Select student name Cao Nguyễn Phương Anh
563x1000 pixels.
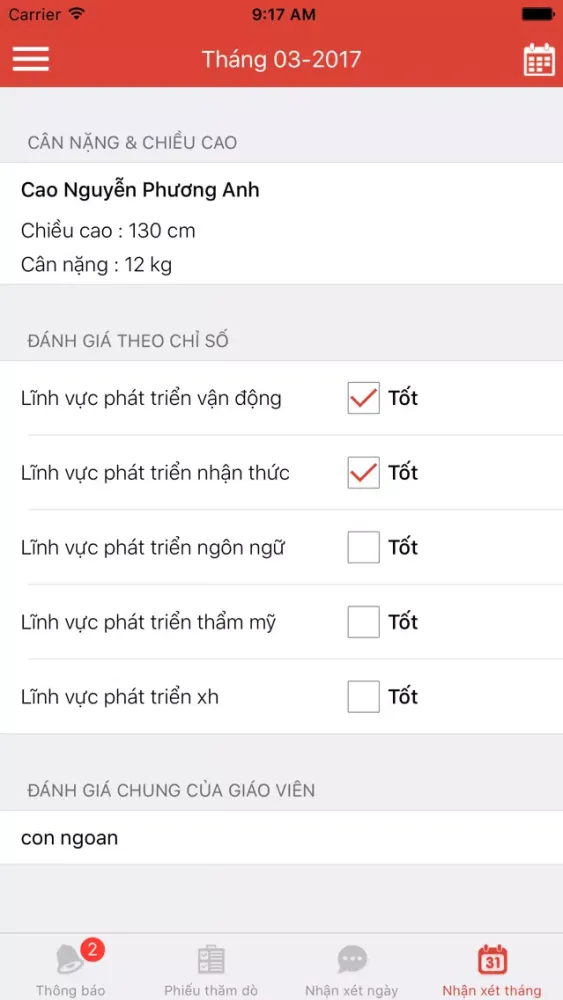click(140, 191)
